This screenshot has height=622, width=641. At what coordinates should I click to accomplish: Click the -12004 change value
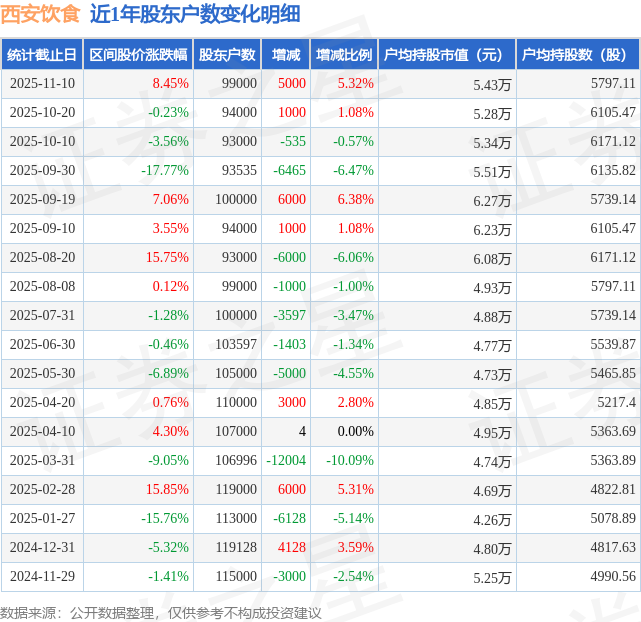point(286,461)
